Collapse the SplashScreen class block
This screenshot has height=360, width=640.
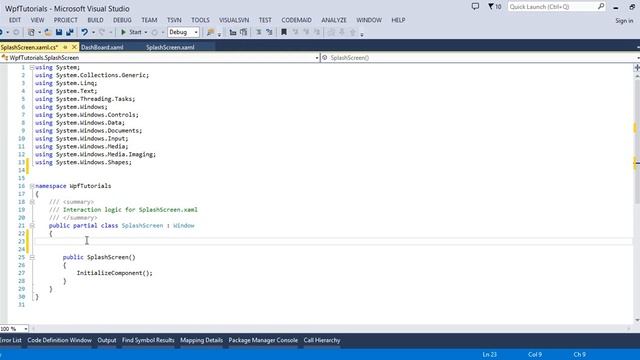tap(32, 226)
